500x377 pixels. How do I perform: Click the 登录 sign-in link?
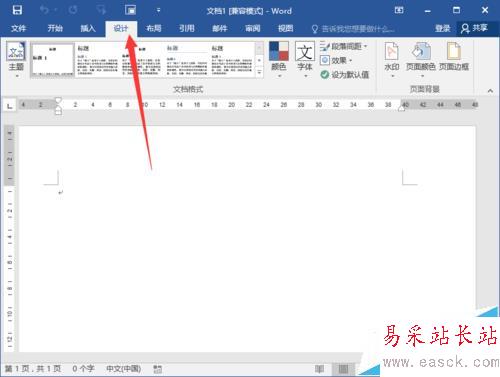pyautogui.click(x=443, y=29)
